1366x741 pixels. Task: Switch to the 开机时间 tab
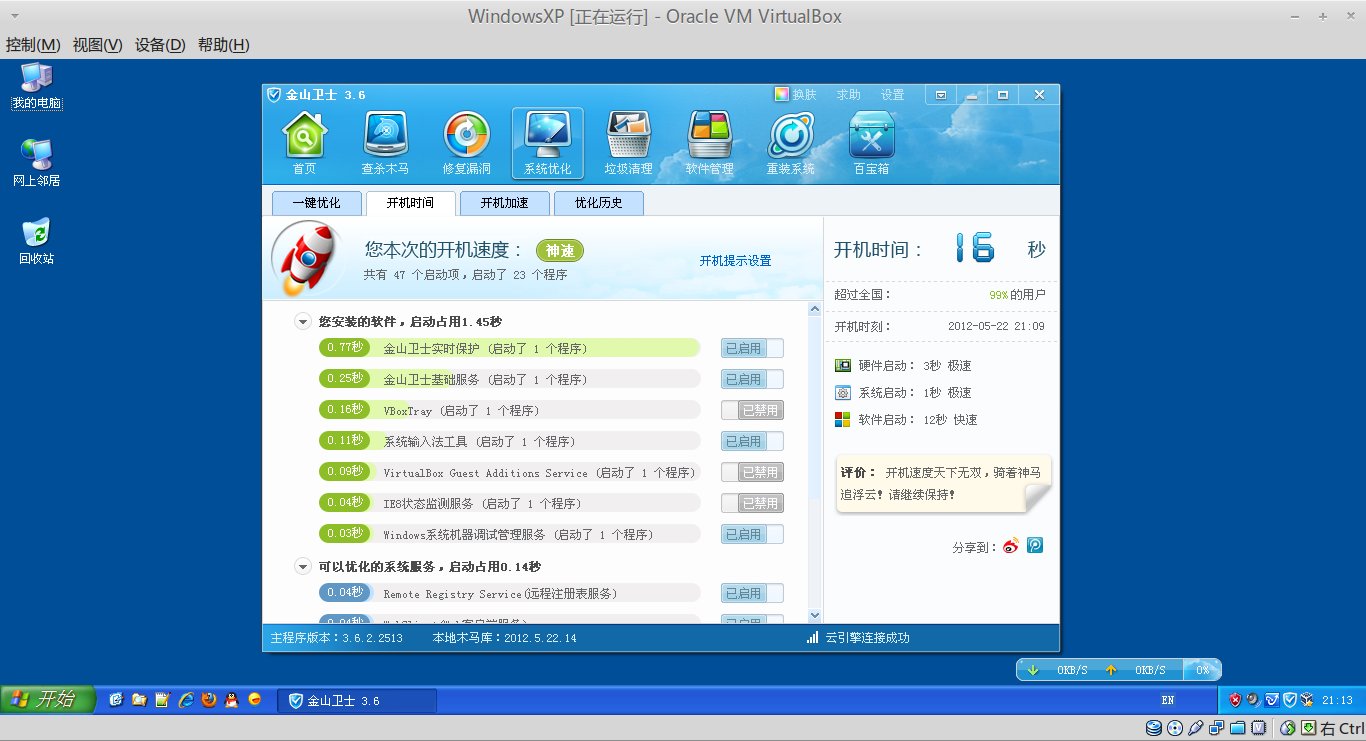[410, 203]
